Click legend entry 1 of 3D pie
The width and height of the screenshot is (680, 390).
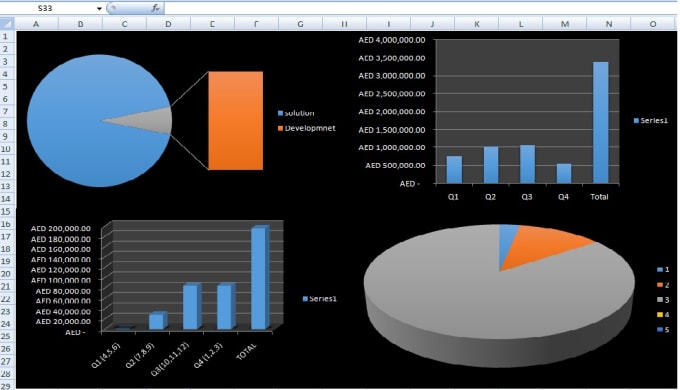pyautogui.click(x=663, y=269)
